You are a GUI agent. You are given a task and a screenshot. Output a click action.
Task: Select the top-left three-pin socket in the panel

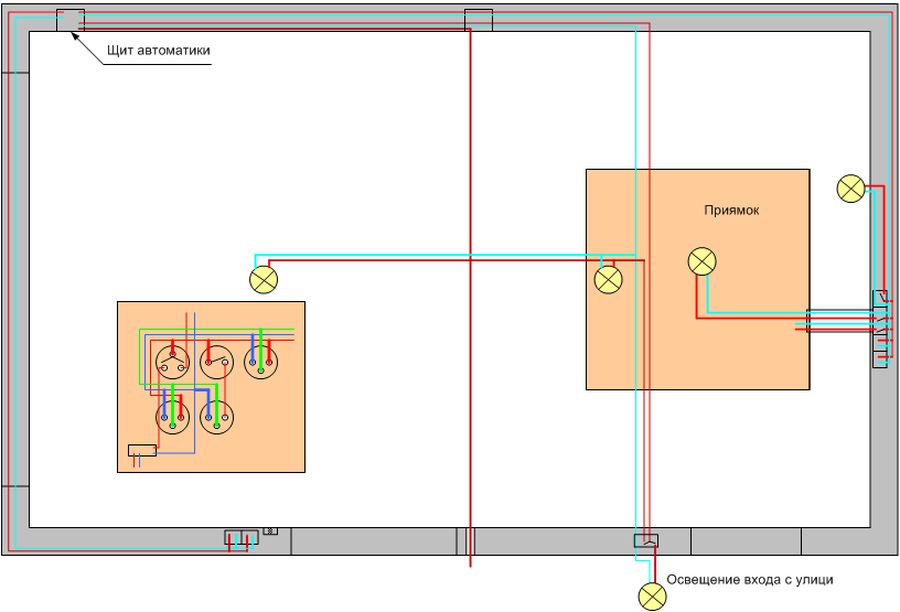coord(171,361)
